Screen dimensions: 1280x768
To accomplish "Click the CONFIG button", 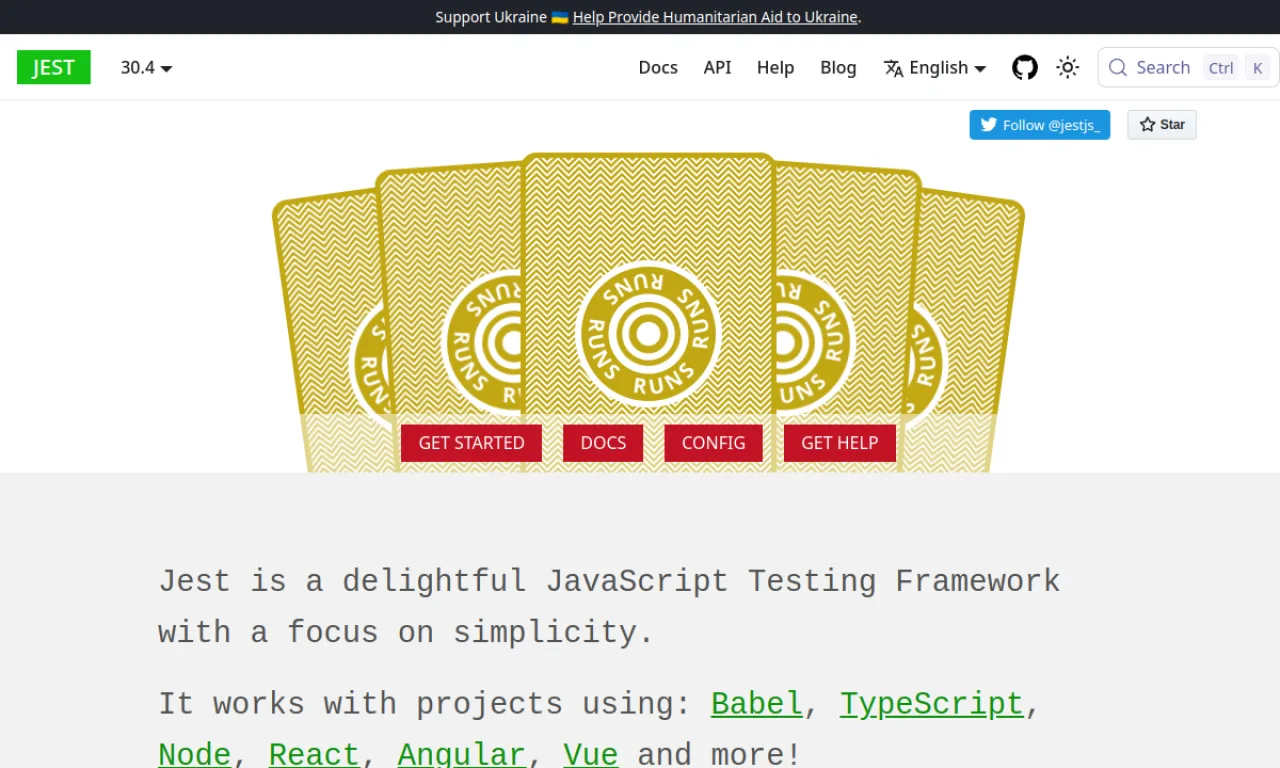I will click(x=713, y=443).
